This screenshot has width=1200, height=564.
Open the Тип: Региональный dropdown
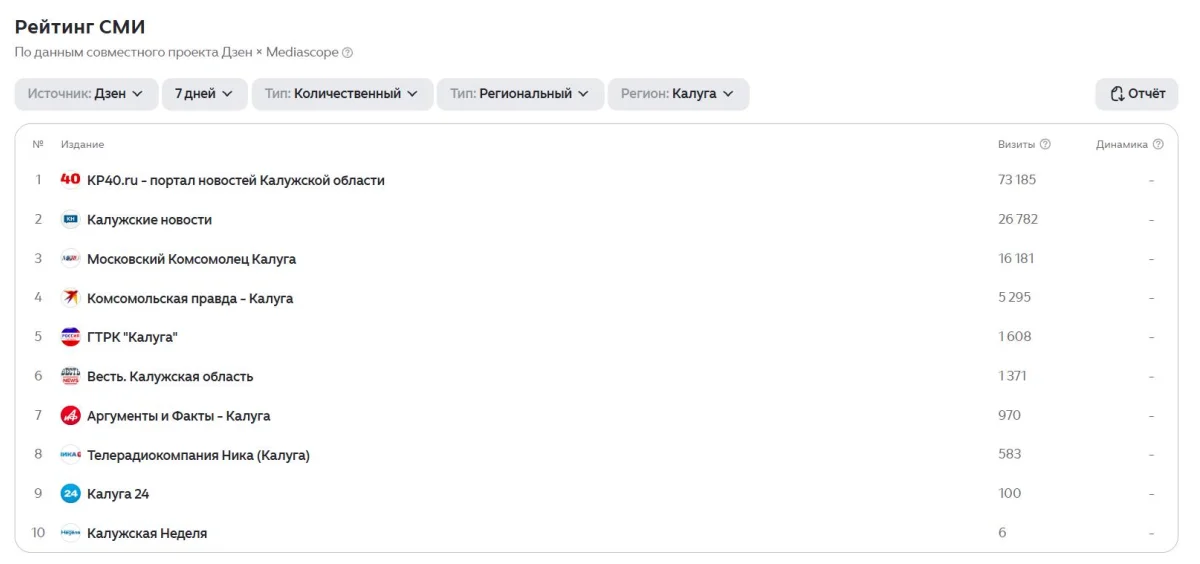tap(520, 94)
